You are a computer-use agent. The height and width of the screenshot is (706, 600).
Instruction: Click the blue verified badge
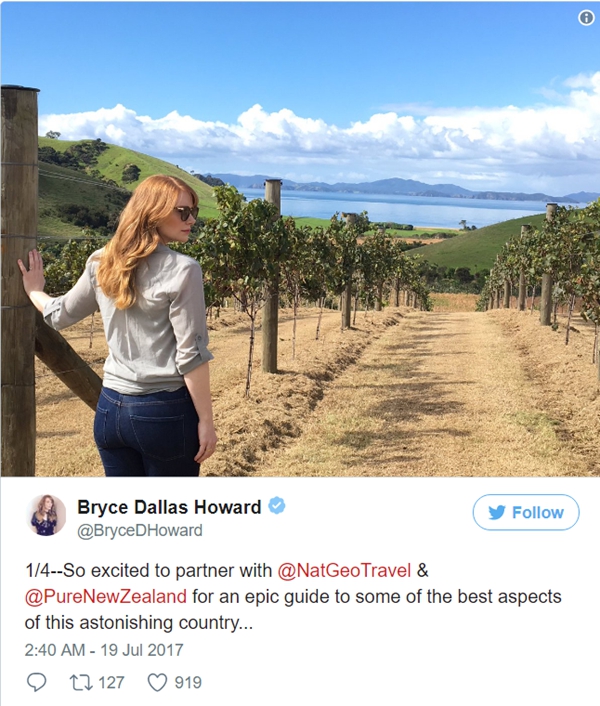277,506
